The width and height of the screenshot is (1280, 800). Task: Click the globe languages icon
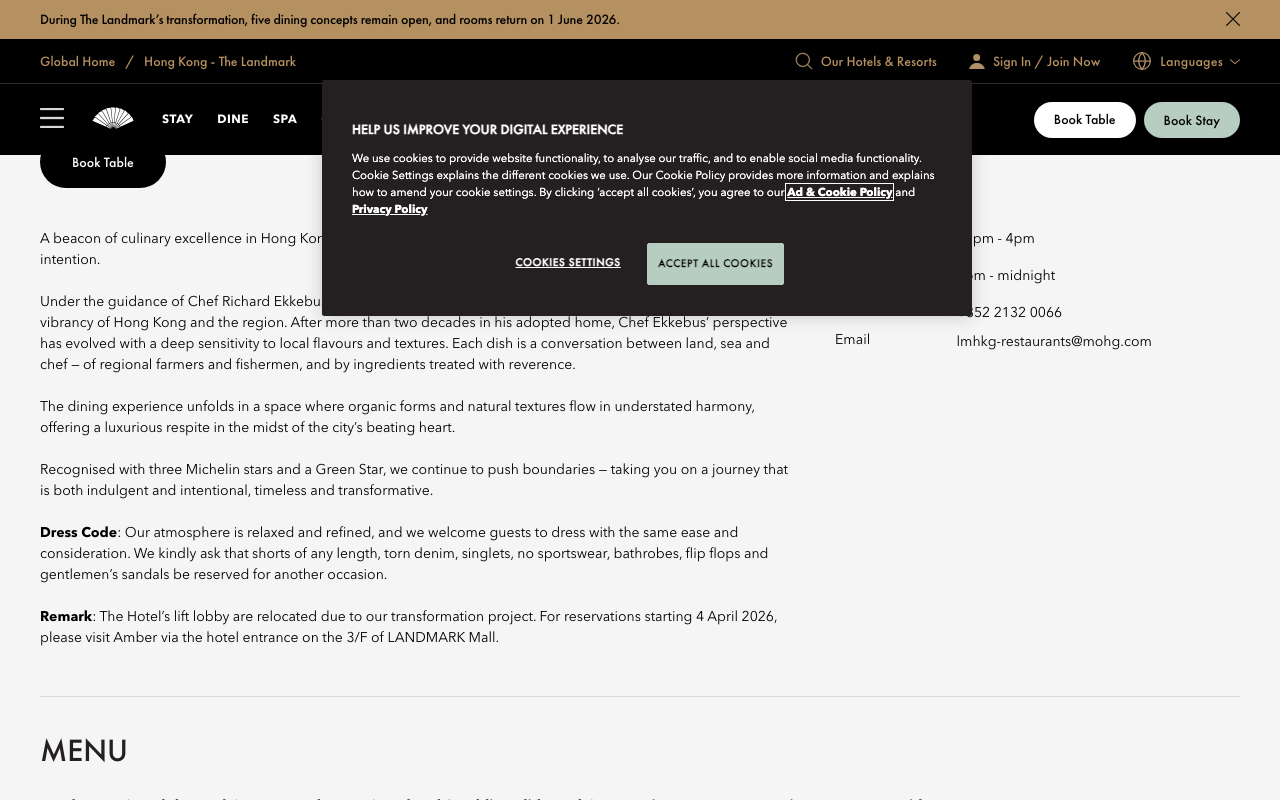coord(1142,61)
